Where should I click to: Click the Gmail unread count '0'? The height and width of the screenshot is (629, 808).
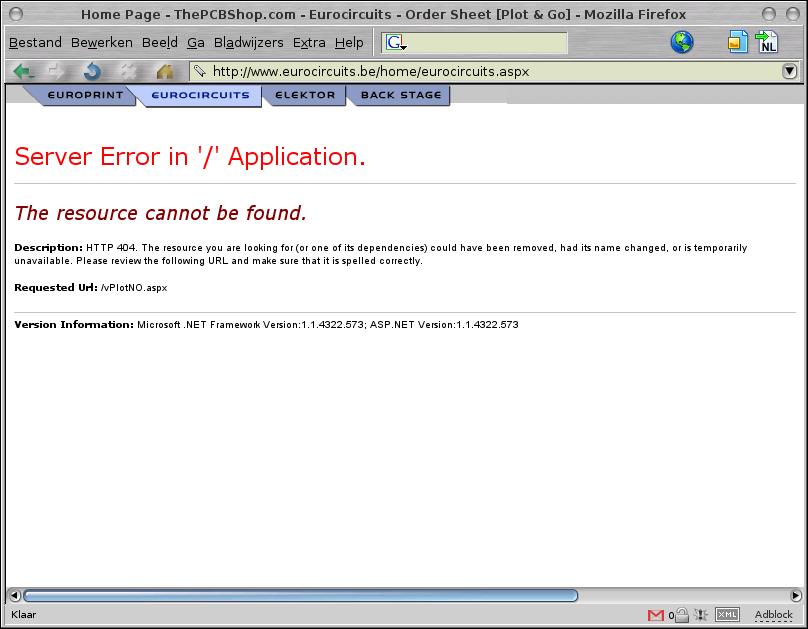[671, 615]
